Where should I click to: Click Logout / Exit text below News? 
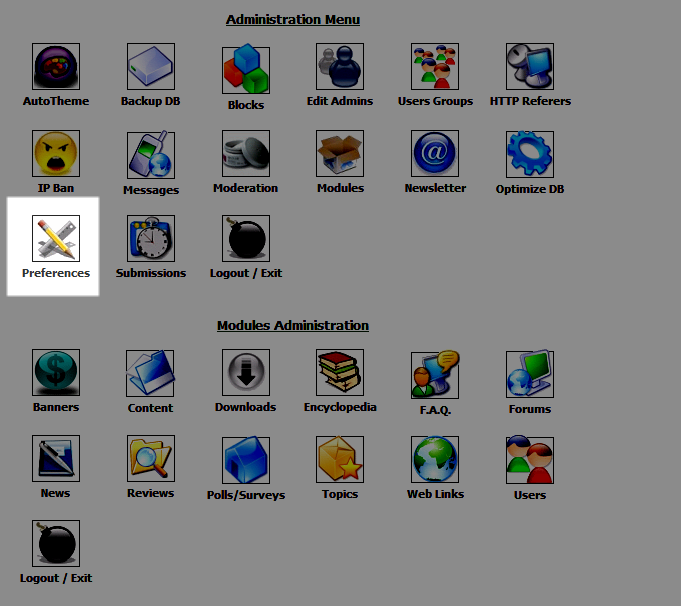(x=56, y=578)
